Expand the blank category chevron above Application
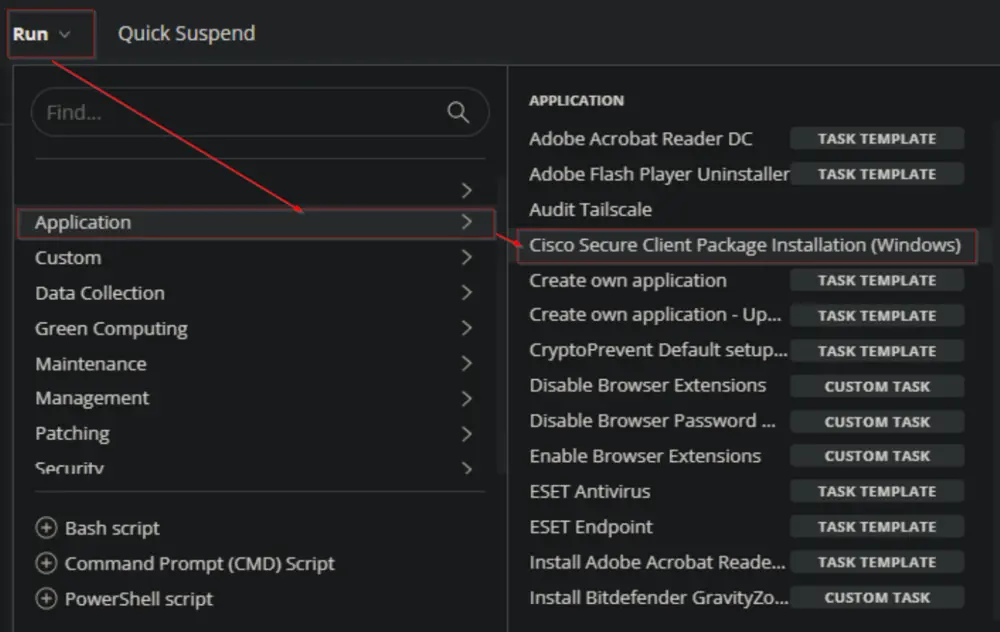This screenshot has width=1000, height=632. point(467,190)
